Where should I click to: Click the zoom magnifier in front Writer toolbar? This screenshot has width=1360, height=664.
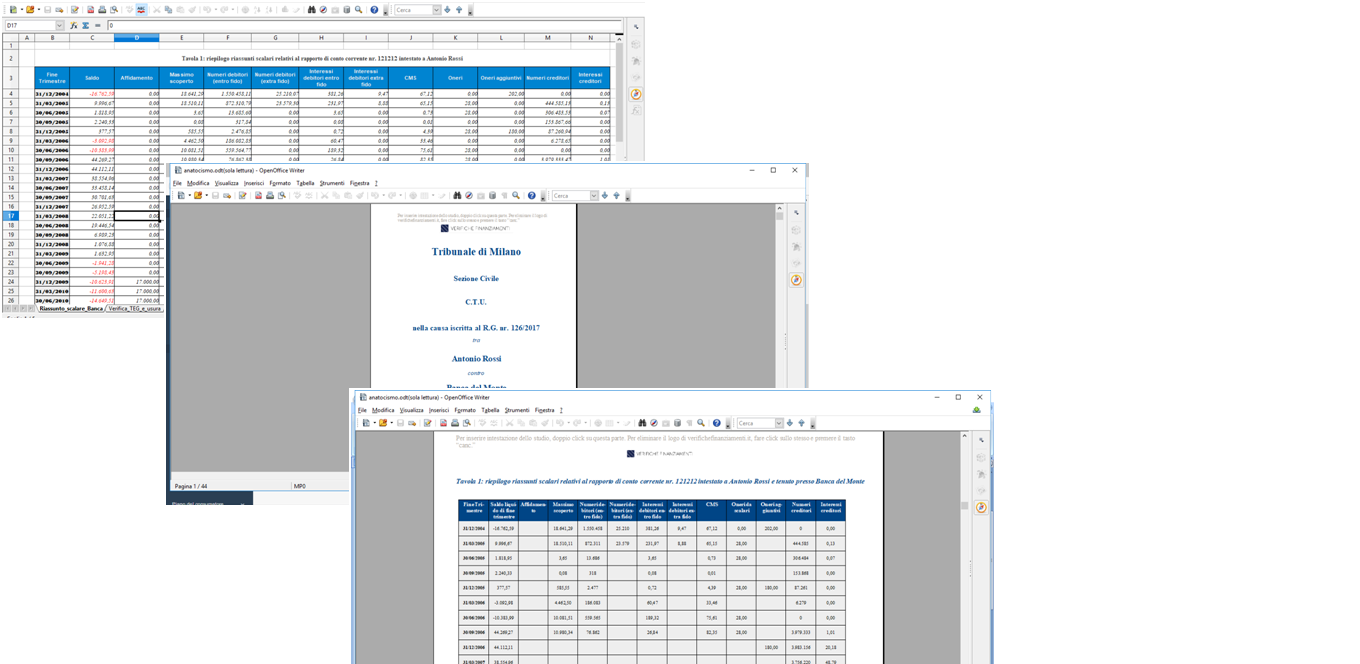tap(701, 423)
